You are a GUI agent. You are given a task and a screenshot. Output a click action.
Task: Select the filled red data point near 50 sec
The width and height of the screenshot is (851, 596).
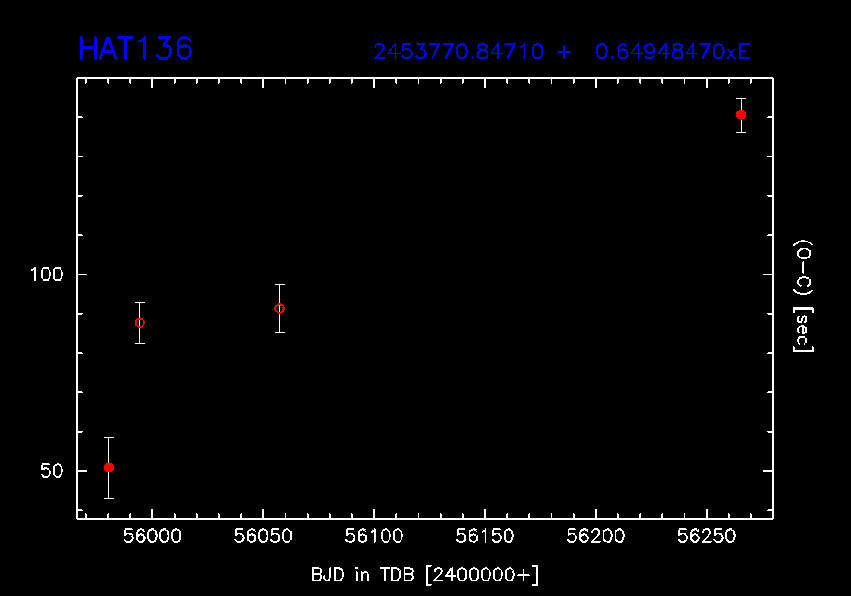click(x=109, y=467)
